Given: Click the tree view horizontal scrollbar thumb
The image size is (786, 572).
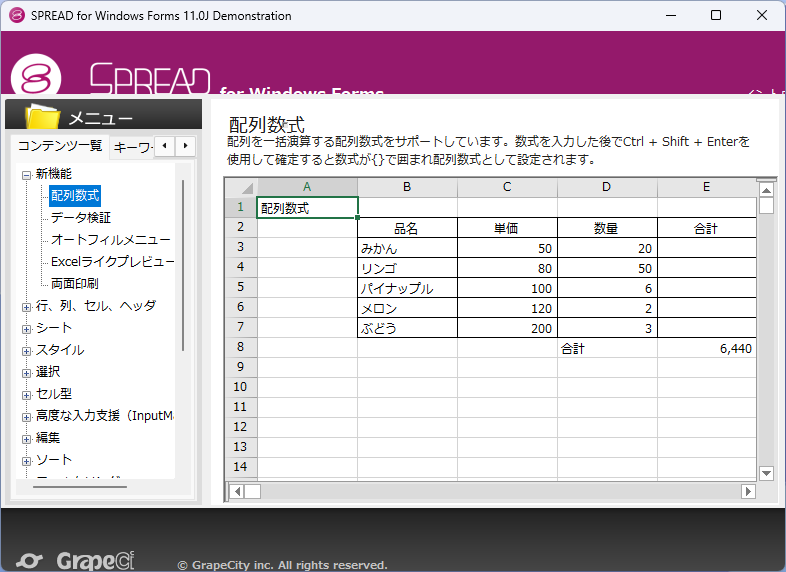Looking at the screenshot, I should (x=80, y=486).
